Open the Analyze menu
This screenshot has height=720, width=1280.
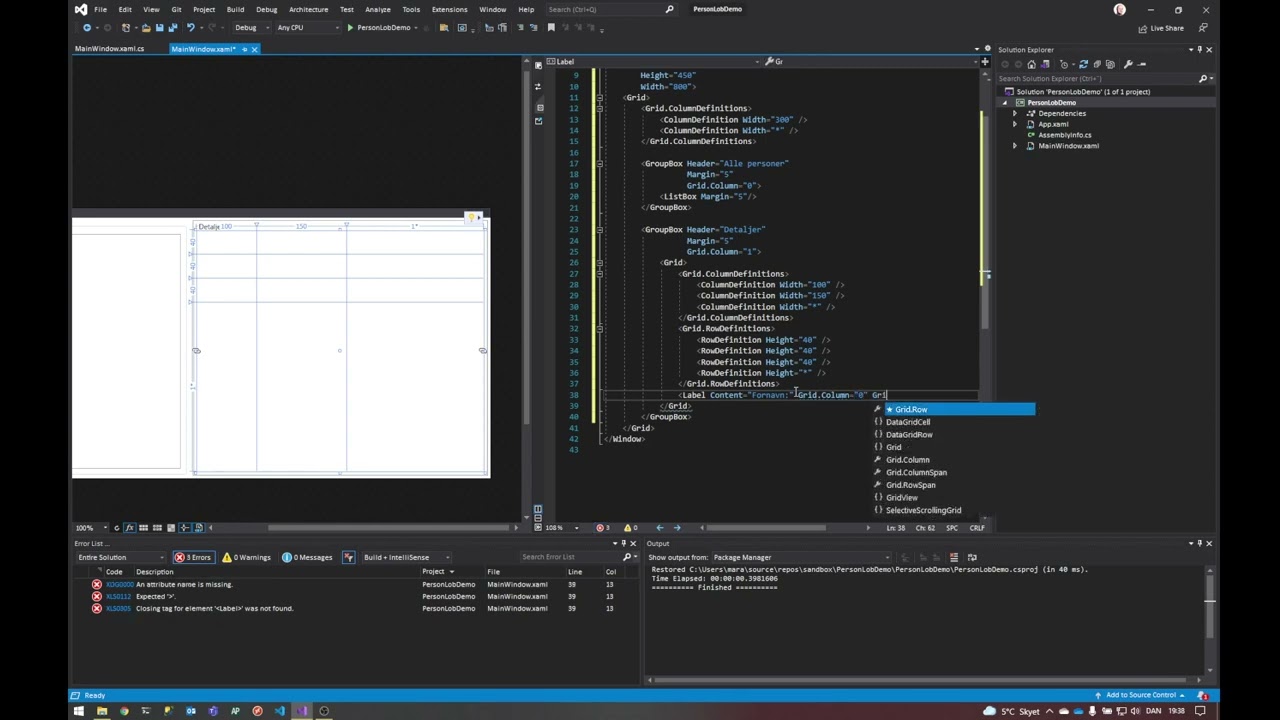(x=378, y=9)
